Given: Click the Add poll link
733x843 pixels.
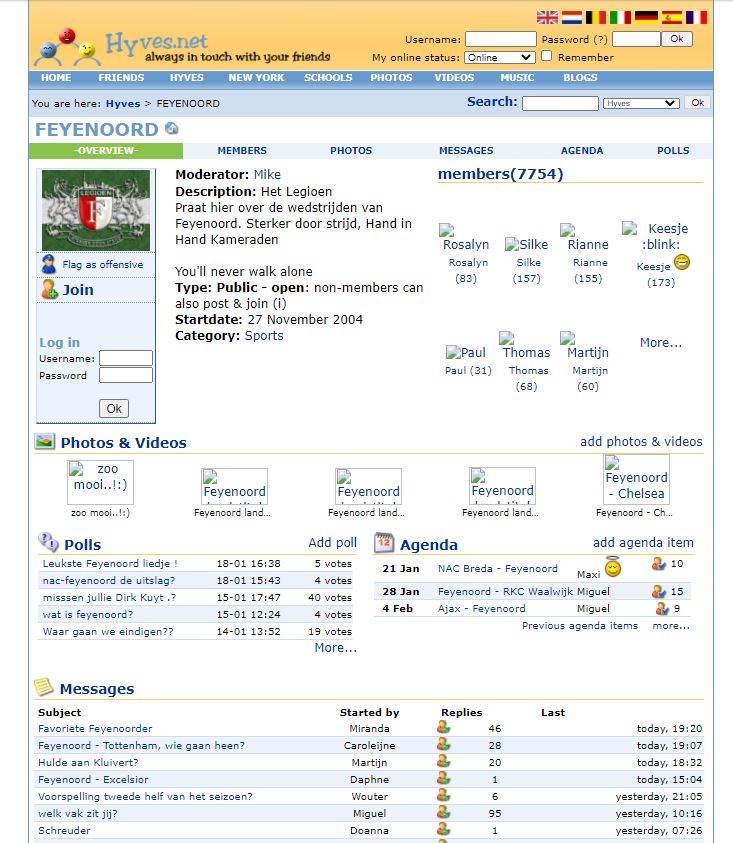Looking at the screenshot, I should coord(332,543).
